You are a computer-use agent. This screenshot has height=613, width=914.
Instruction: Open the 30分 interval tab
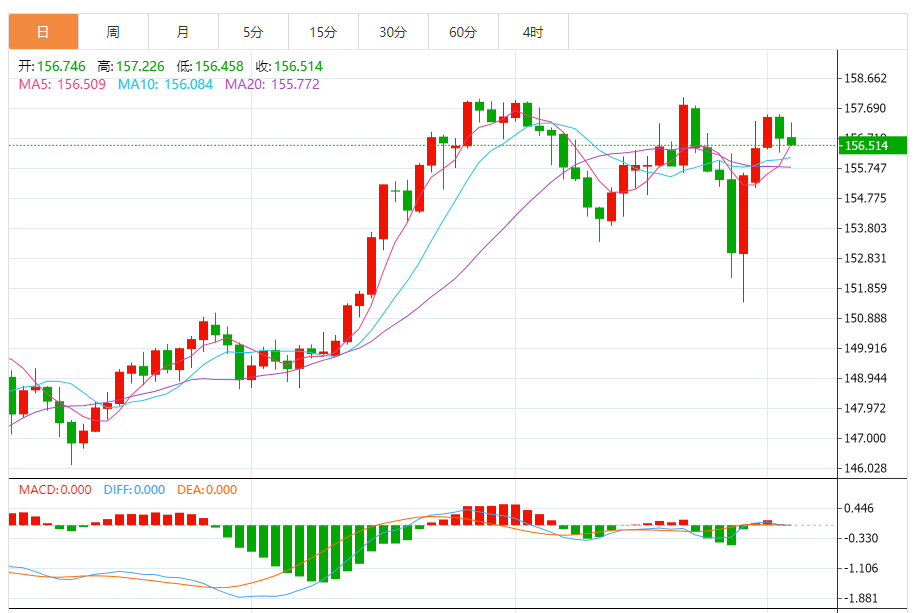393,32
